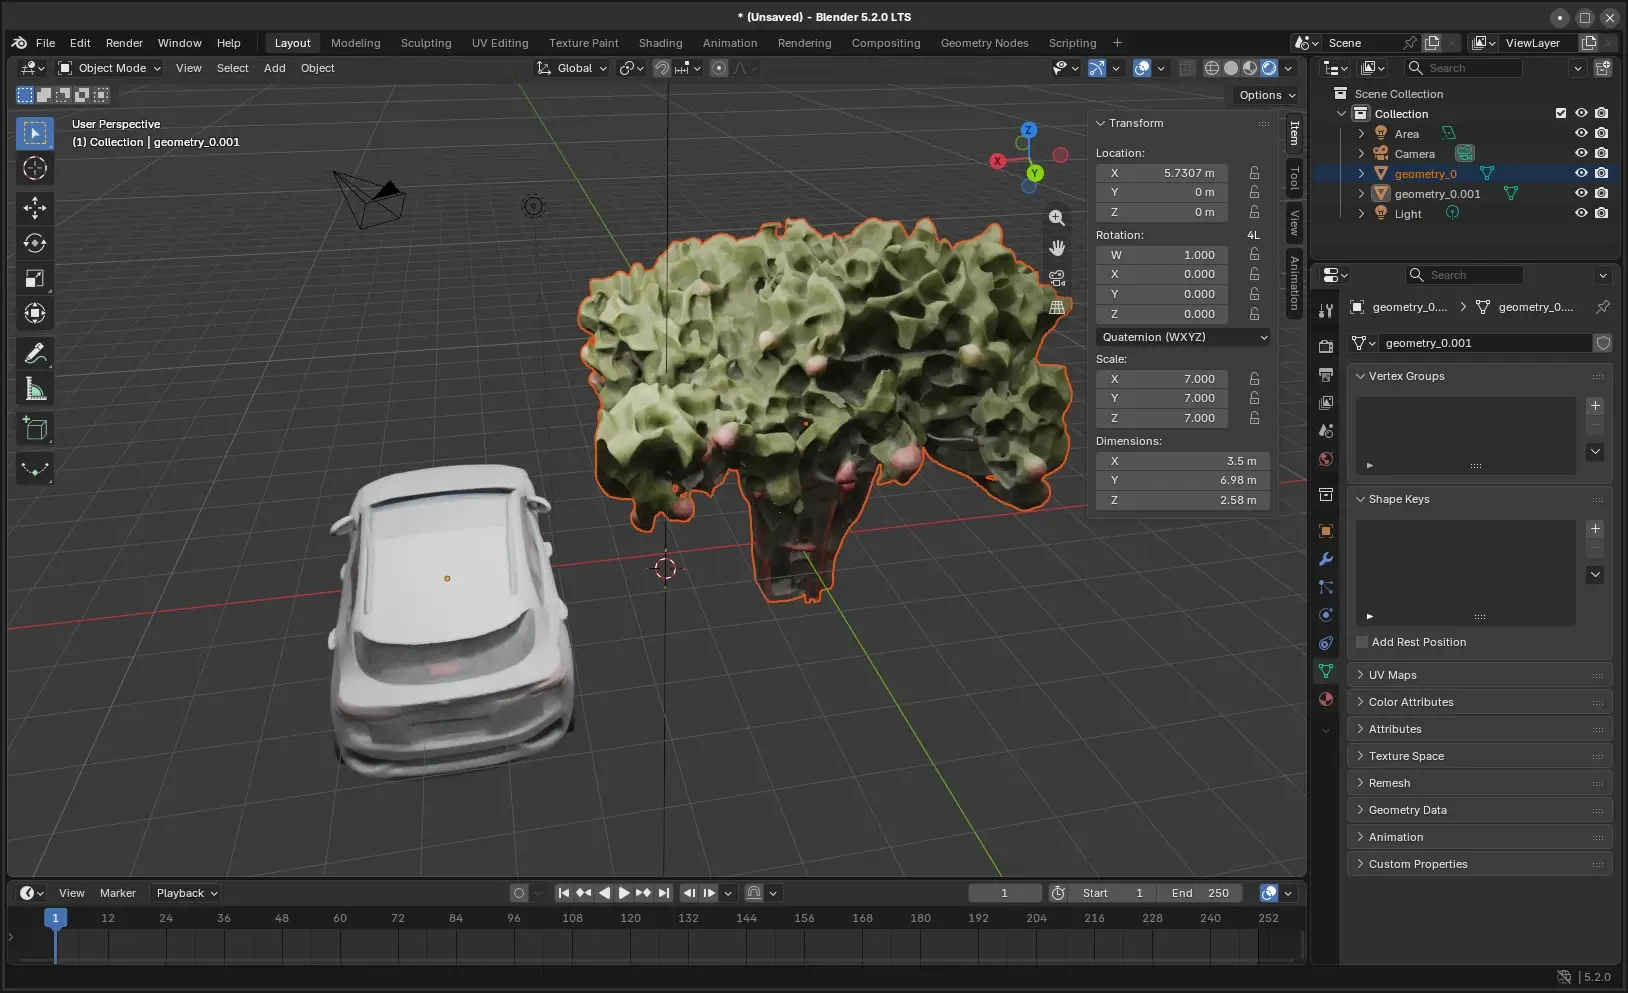Viewport: 1628px width, 993px height.
Task: Open the Physics properties tab
Action: (x=1326, y=615)
